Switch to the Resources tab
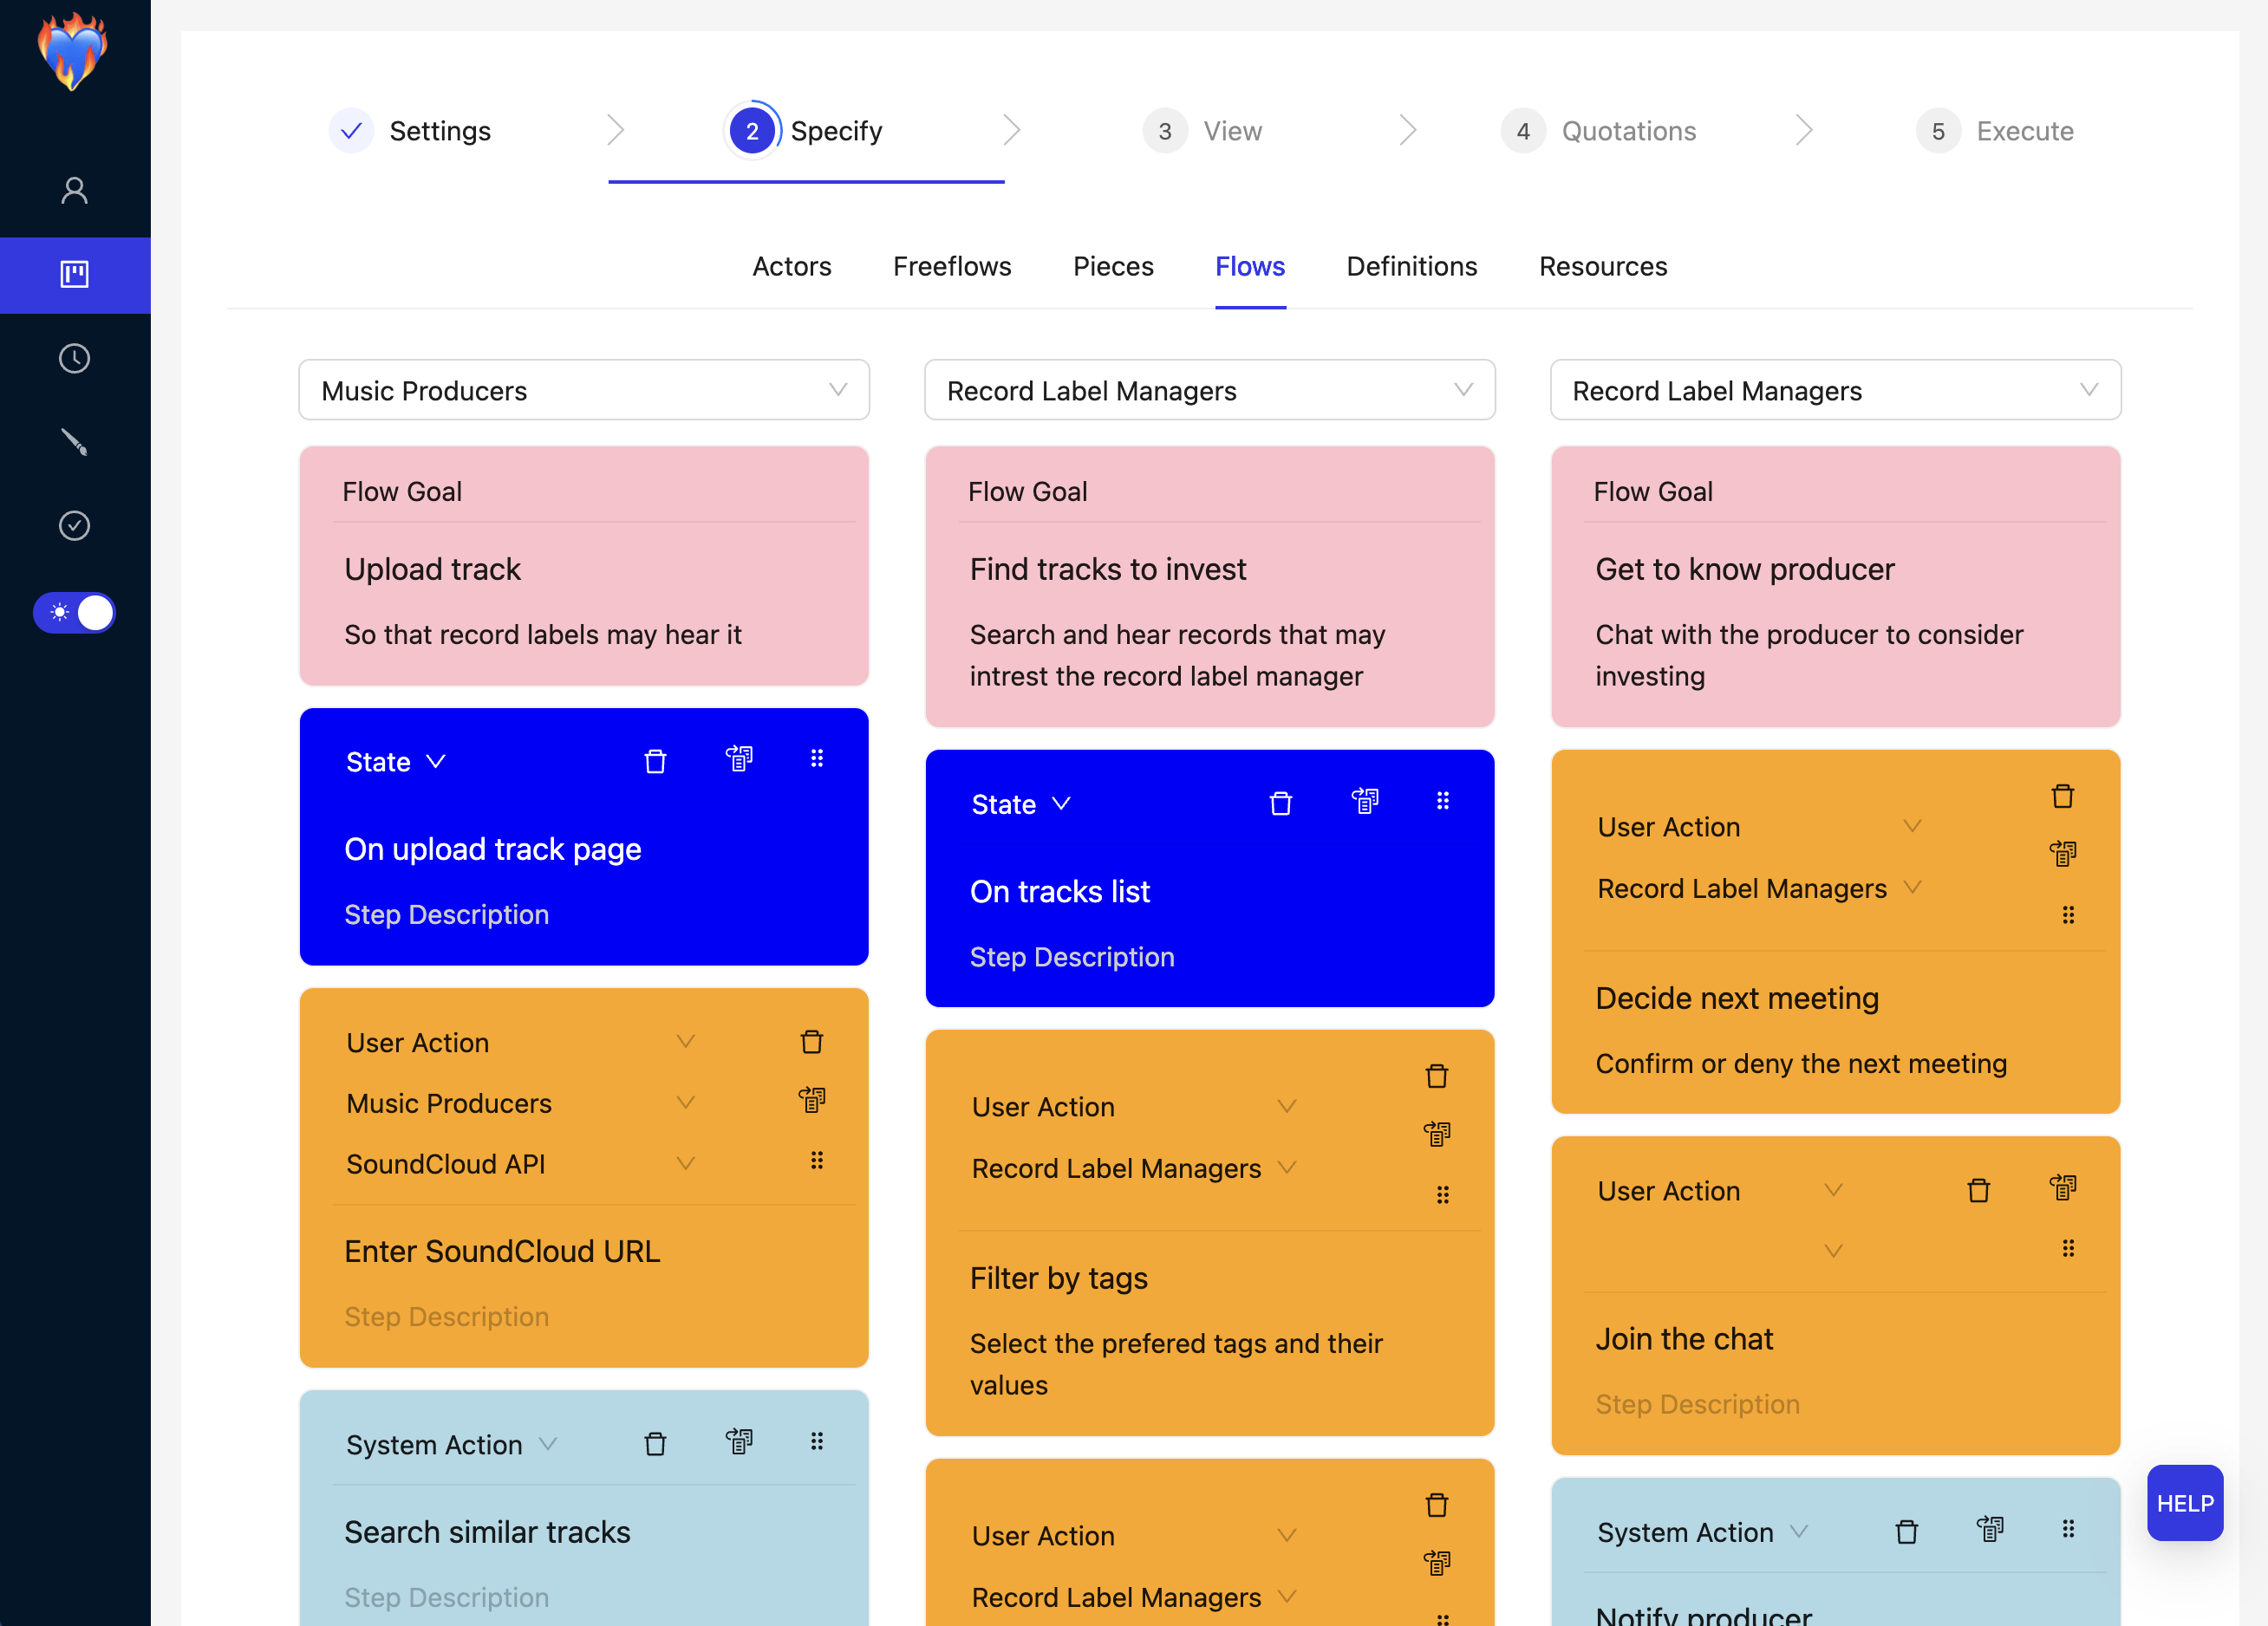Screen dimensions: 2268x1626 tap(1603, 266)
